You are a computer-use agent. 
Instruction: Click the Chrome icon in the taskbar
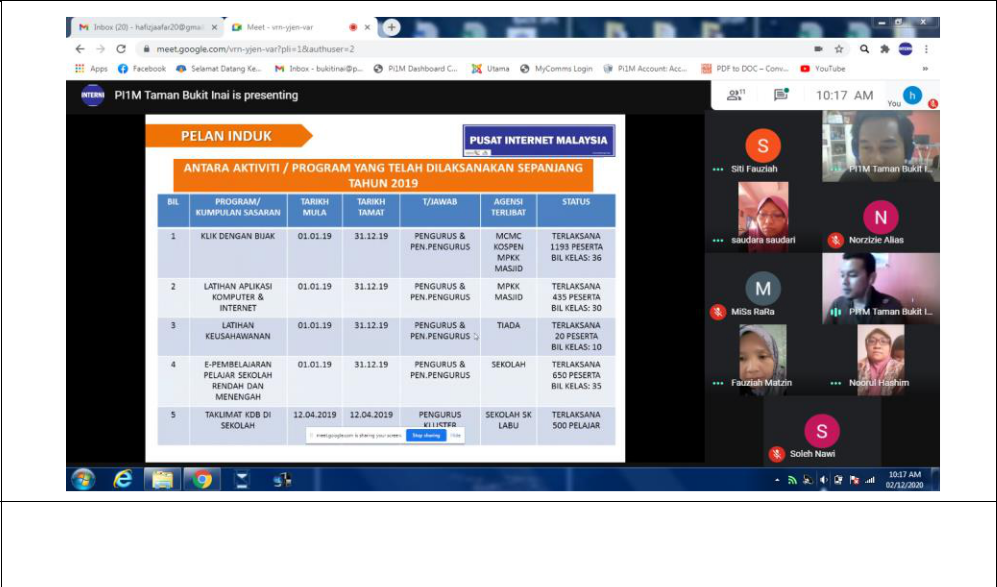coord(202,479)
